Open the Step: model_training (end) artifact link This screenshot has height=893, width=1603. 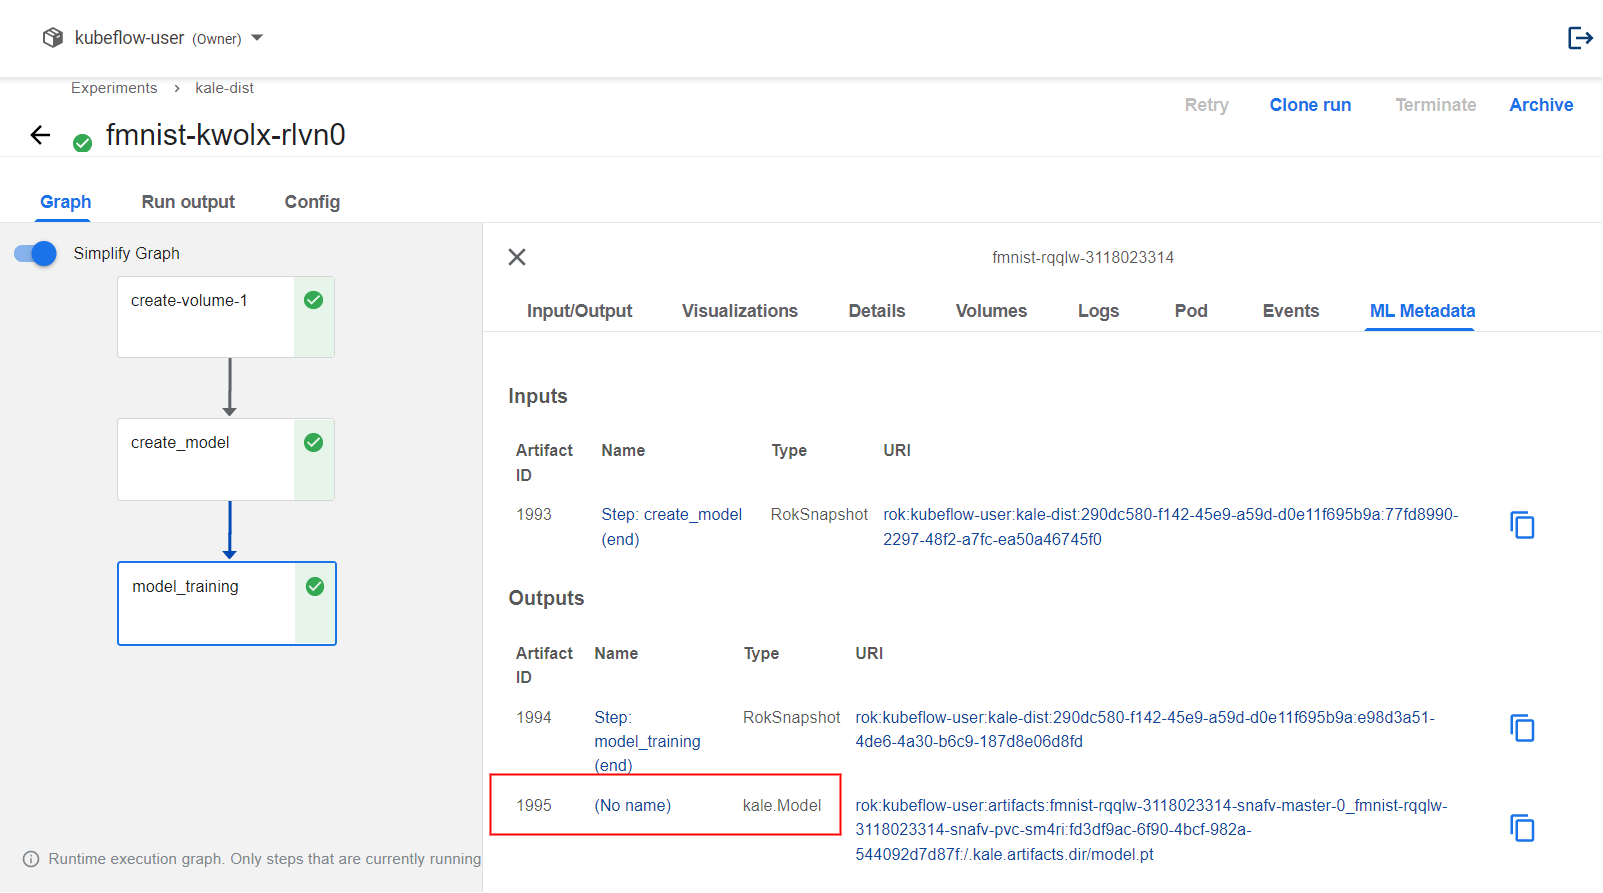[647, 741]
